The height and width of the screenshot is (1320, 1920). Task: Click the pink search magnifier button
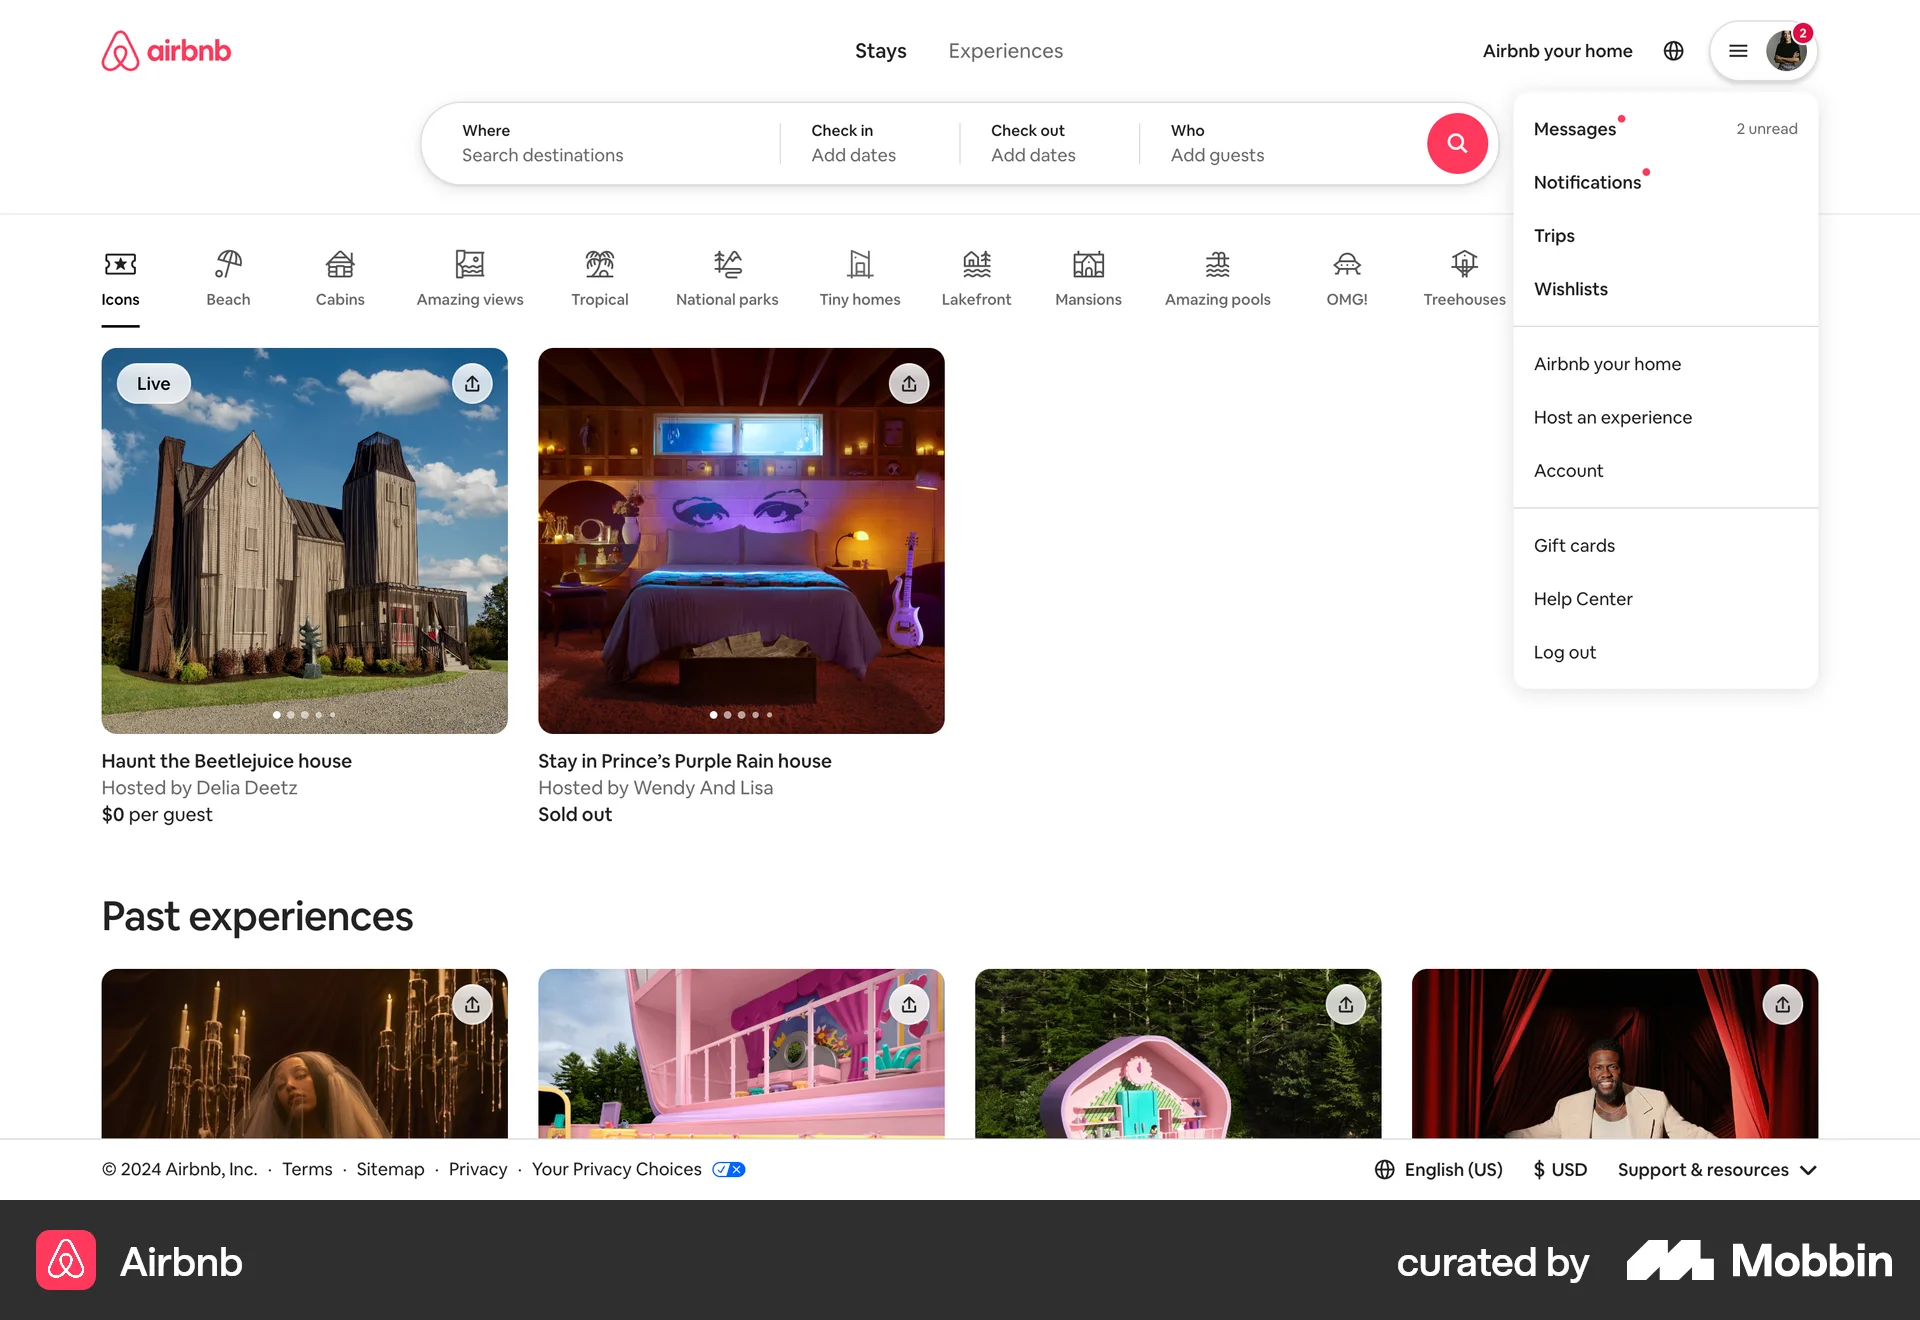click(1457, 143)
